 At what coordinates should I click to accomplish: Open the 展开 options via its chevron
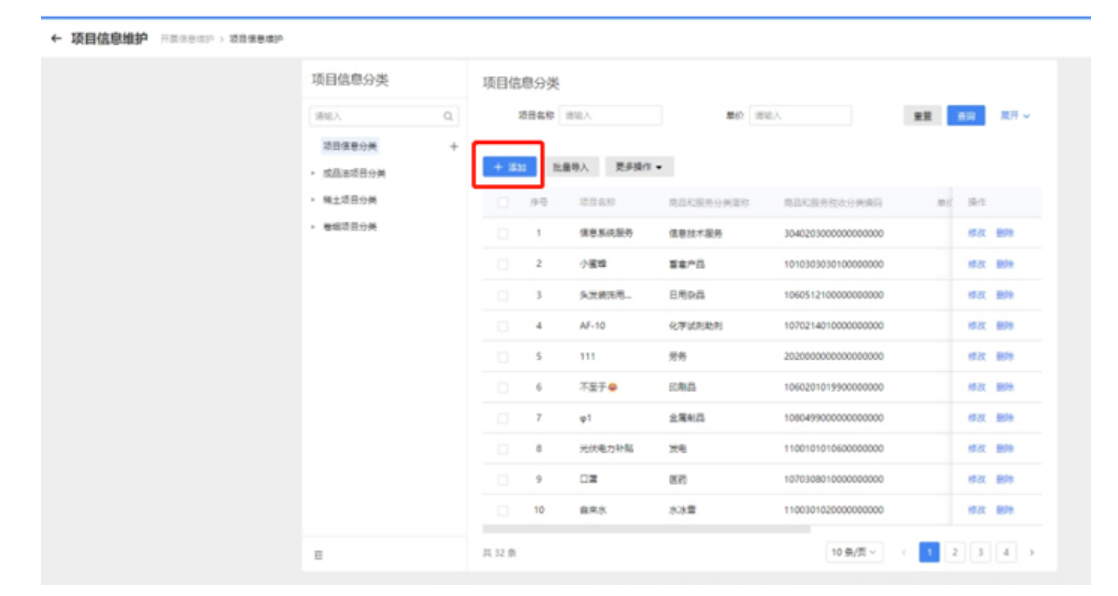click(1026, 114)
